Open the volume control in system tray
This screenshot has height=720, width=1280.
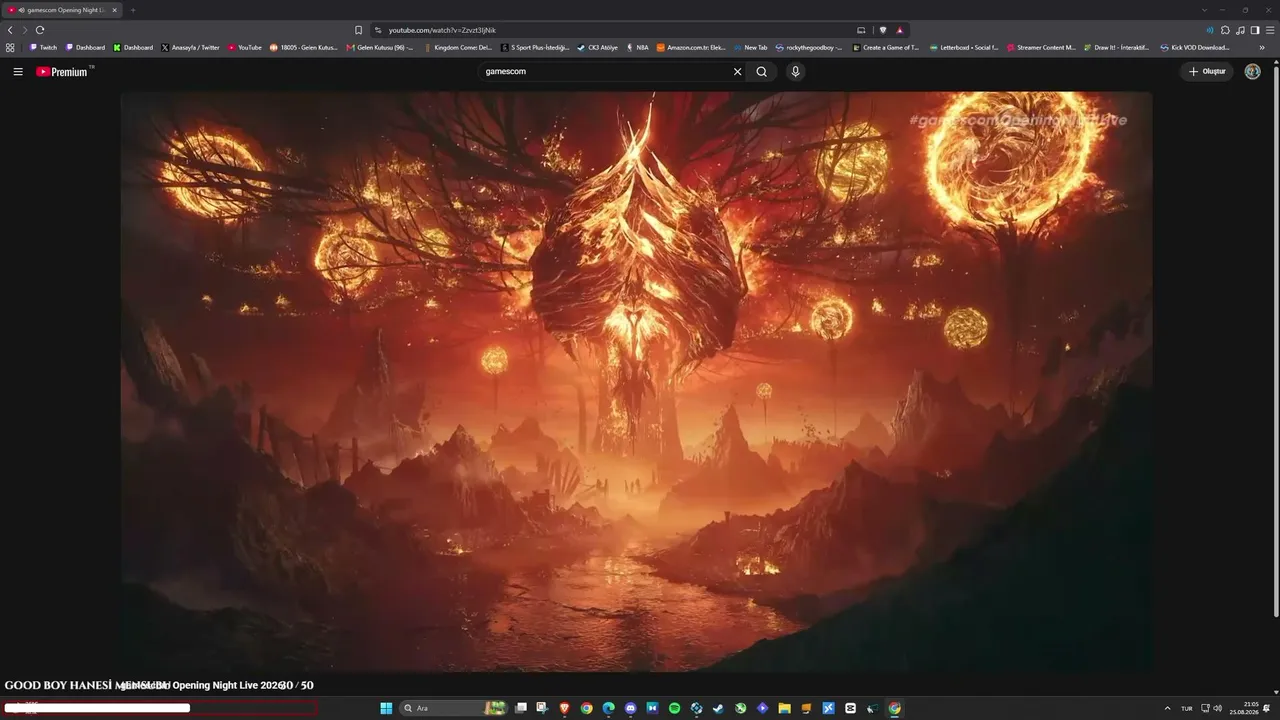[1218, 708]
